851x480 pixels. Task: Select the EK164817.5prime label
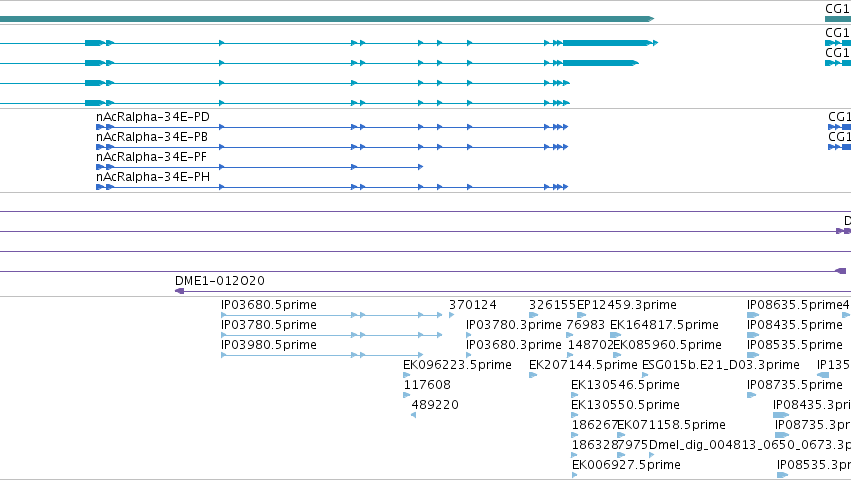click(x=664, y=325)
